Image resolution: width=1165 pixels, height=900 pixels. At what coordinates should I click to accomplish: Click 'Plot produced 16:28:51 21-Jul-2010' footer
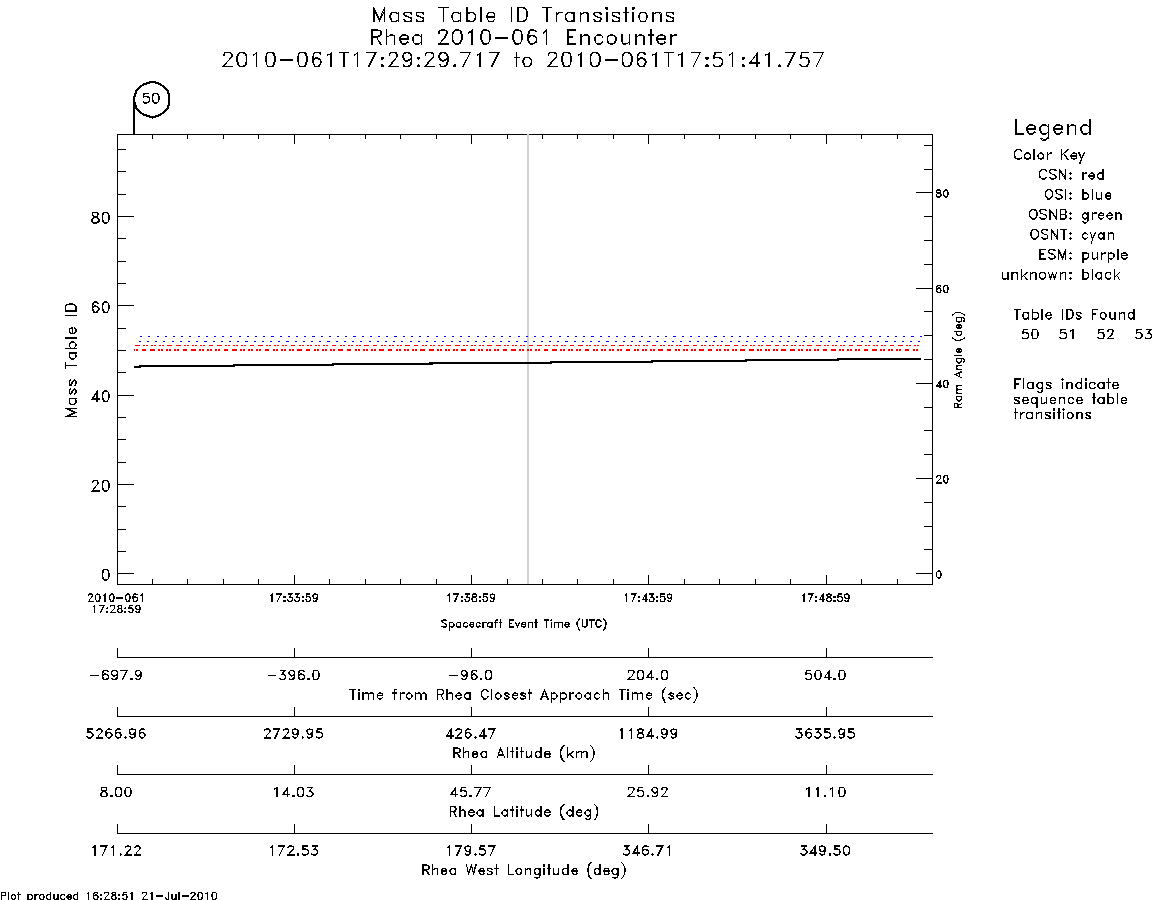(x=109, y=895)
